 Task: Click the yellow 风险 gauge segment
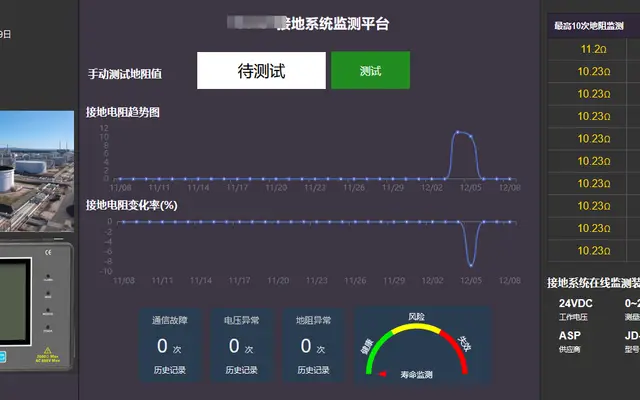416,327
